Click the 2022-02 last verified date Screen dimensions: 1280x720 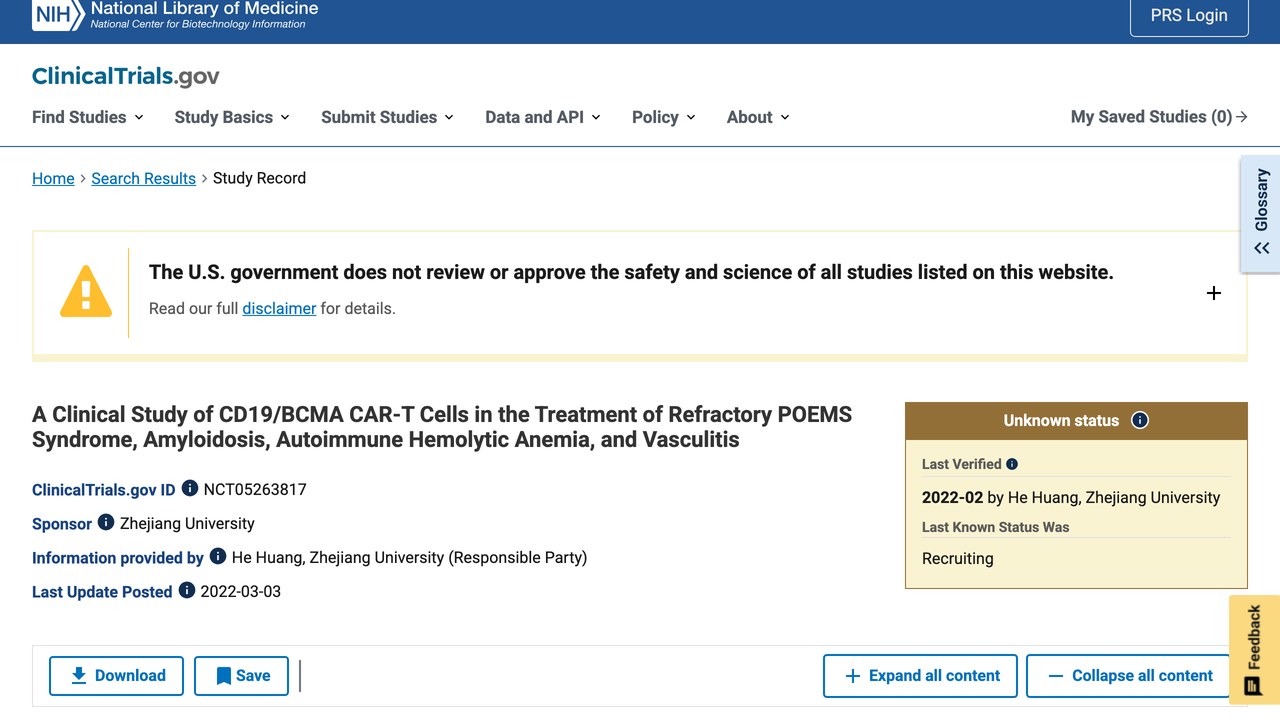pyautogui.click(x=952, y=497)
